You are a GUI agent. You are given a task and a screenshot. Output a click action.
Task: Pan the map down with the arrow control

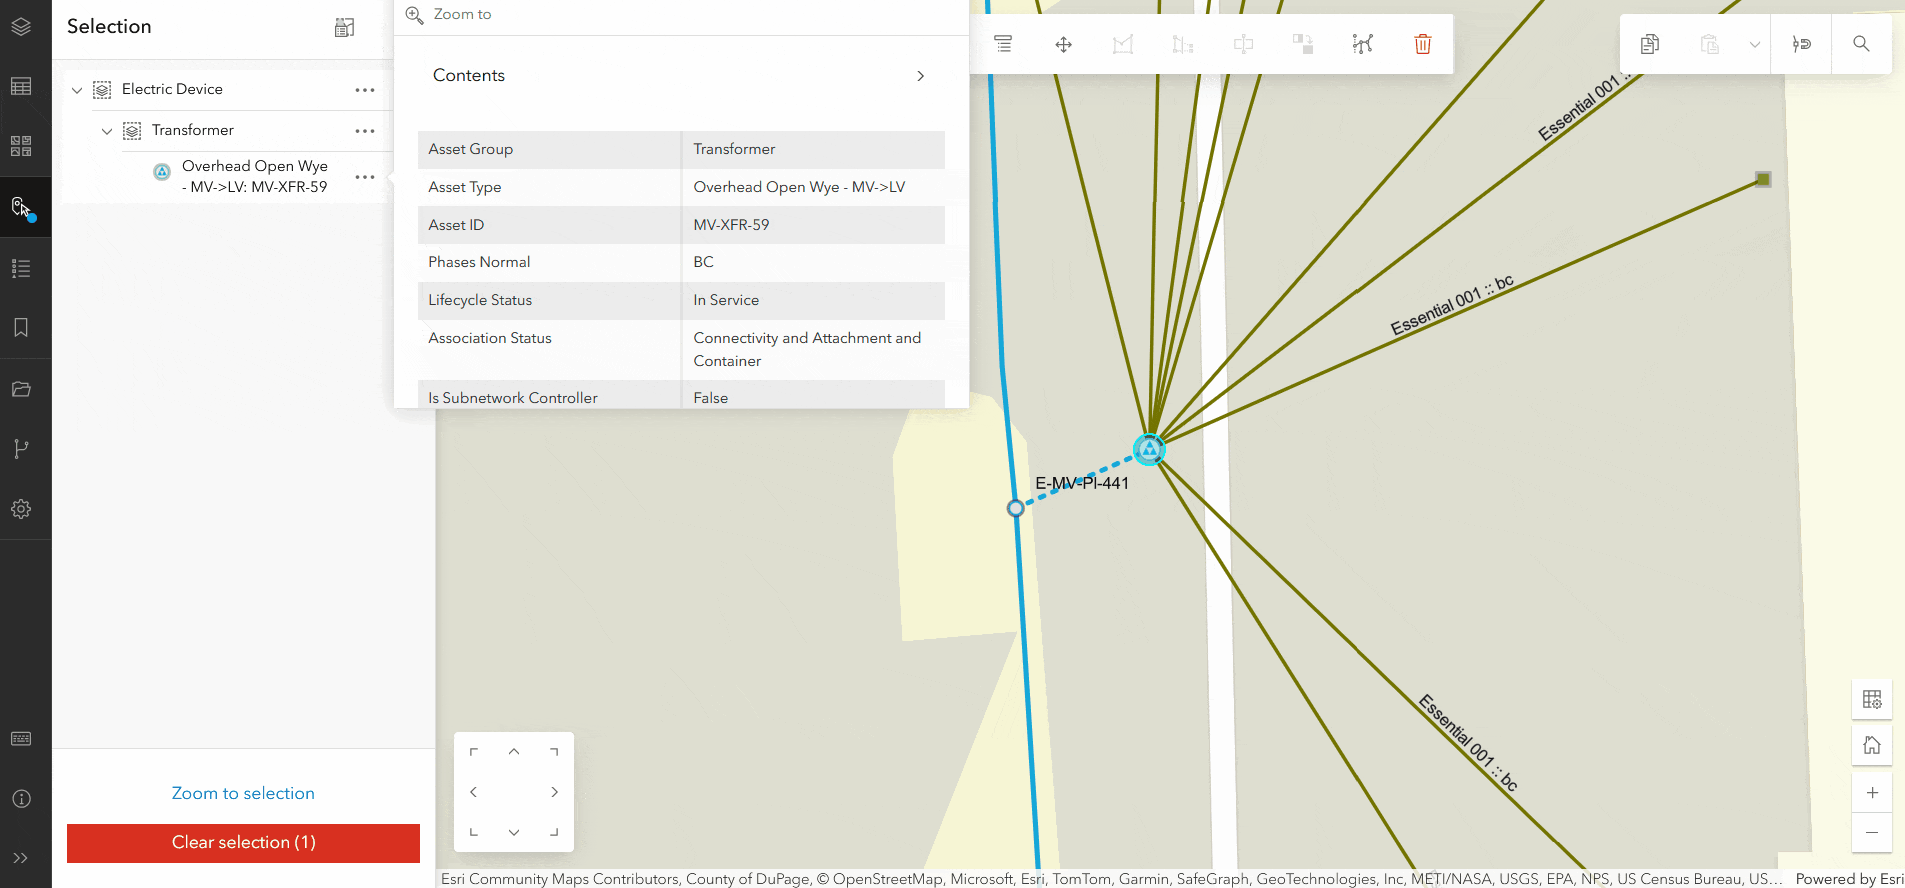click(x=514, y=832)
